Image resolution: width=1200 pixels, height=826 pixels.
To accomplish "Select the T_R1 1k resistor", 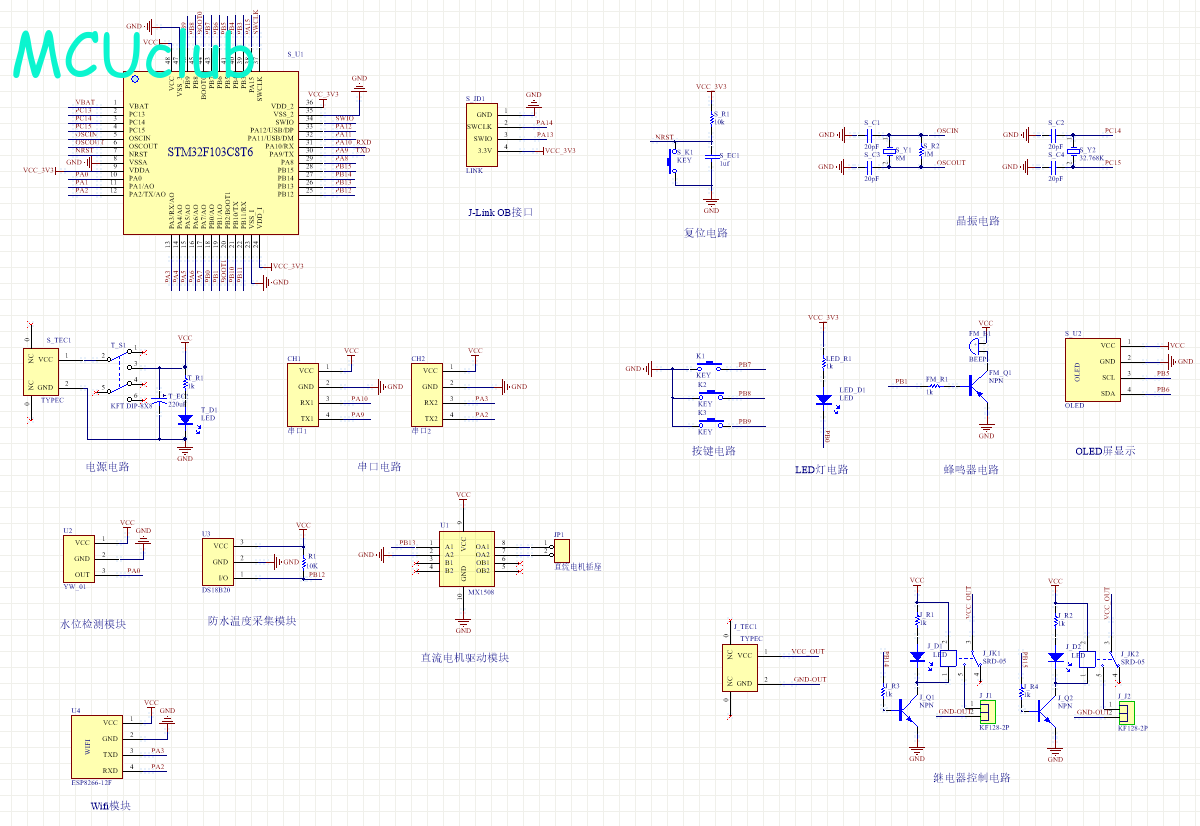I will click(185, 383).
